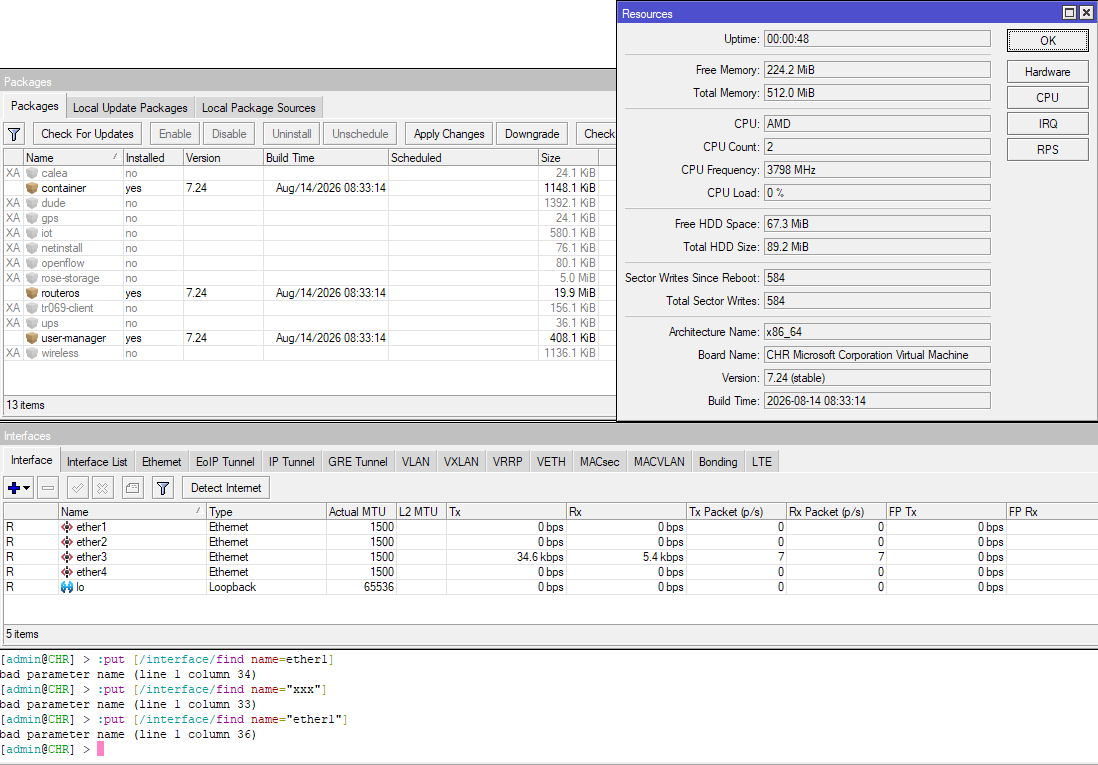Image resolution: width=1098 pixels, height=765 pixels.
Task: Open the Packages filter funnel icon
Action: 14,134
